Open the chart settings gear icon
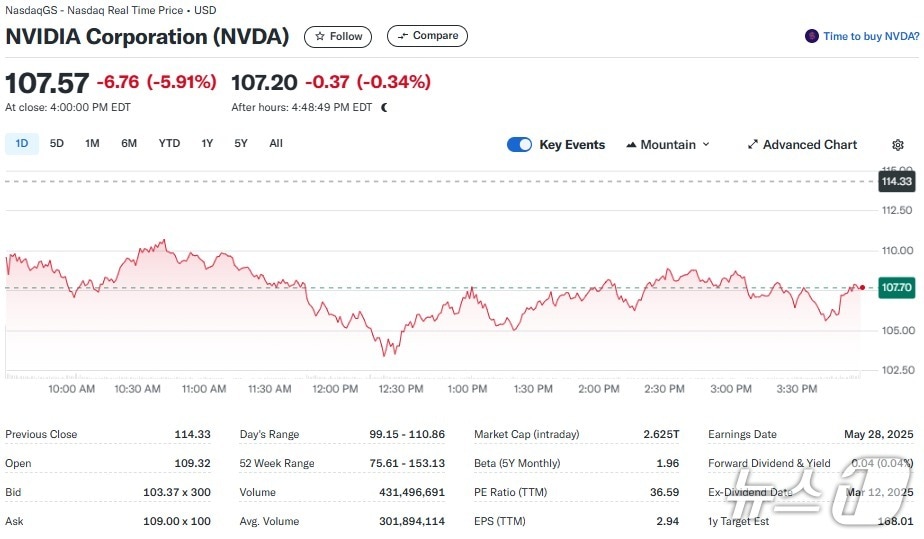This screenshot has width=924, height=539. coord(896,145)
